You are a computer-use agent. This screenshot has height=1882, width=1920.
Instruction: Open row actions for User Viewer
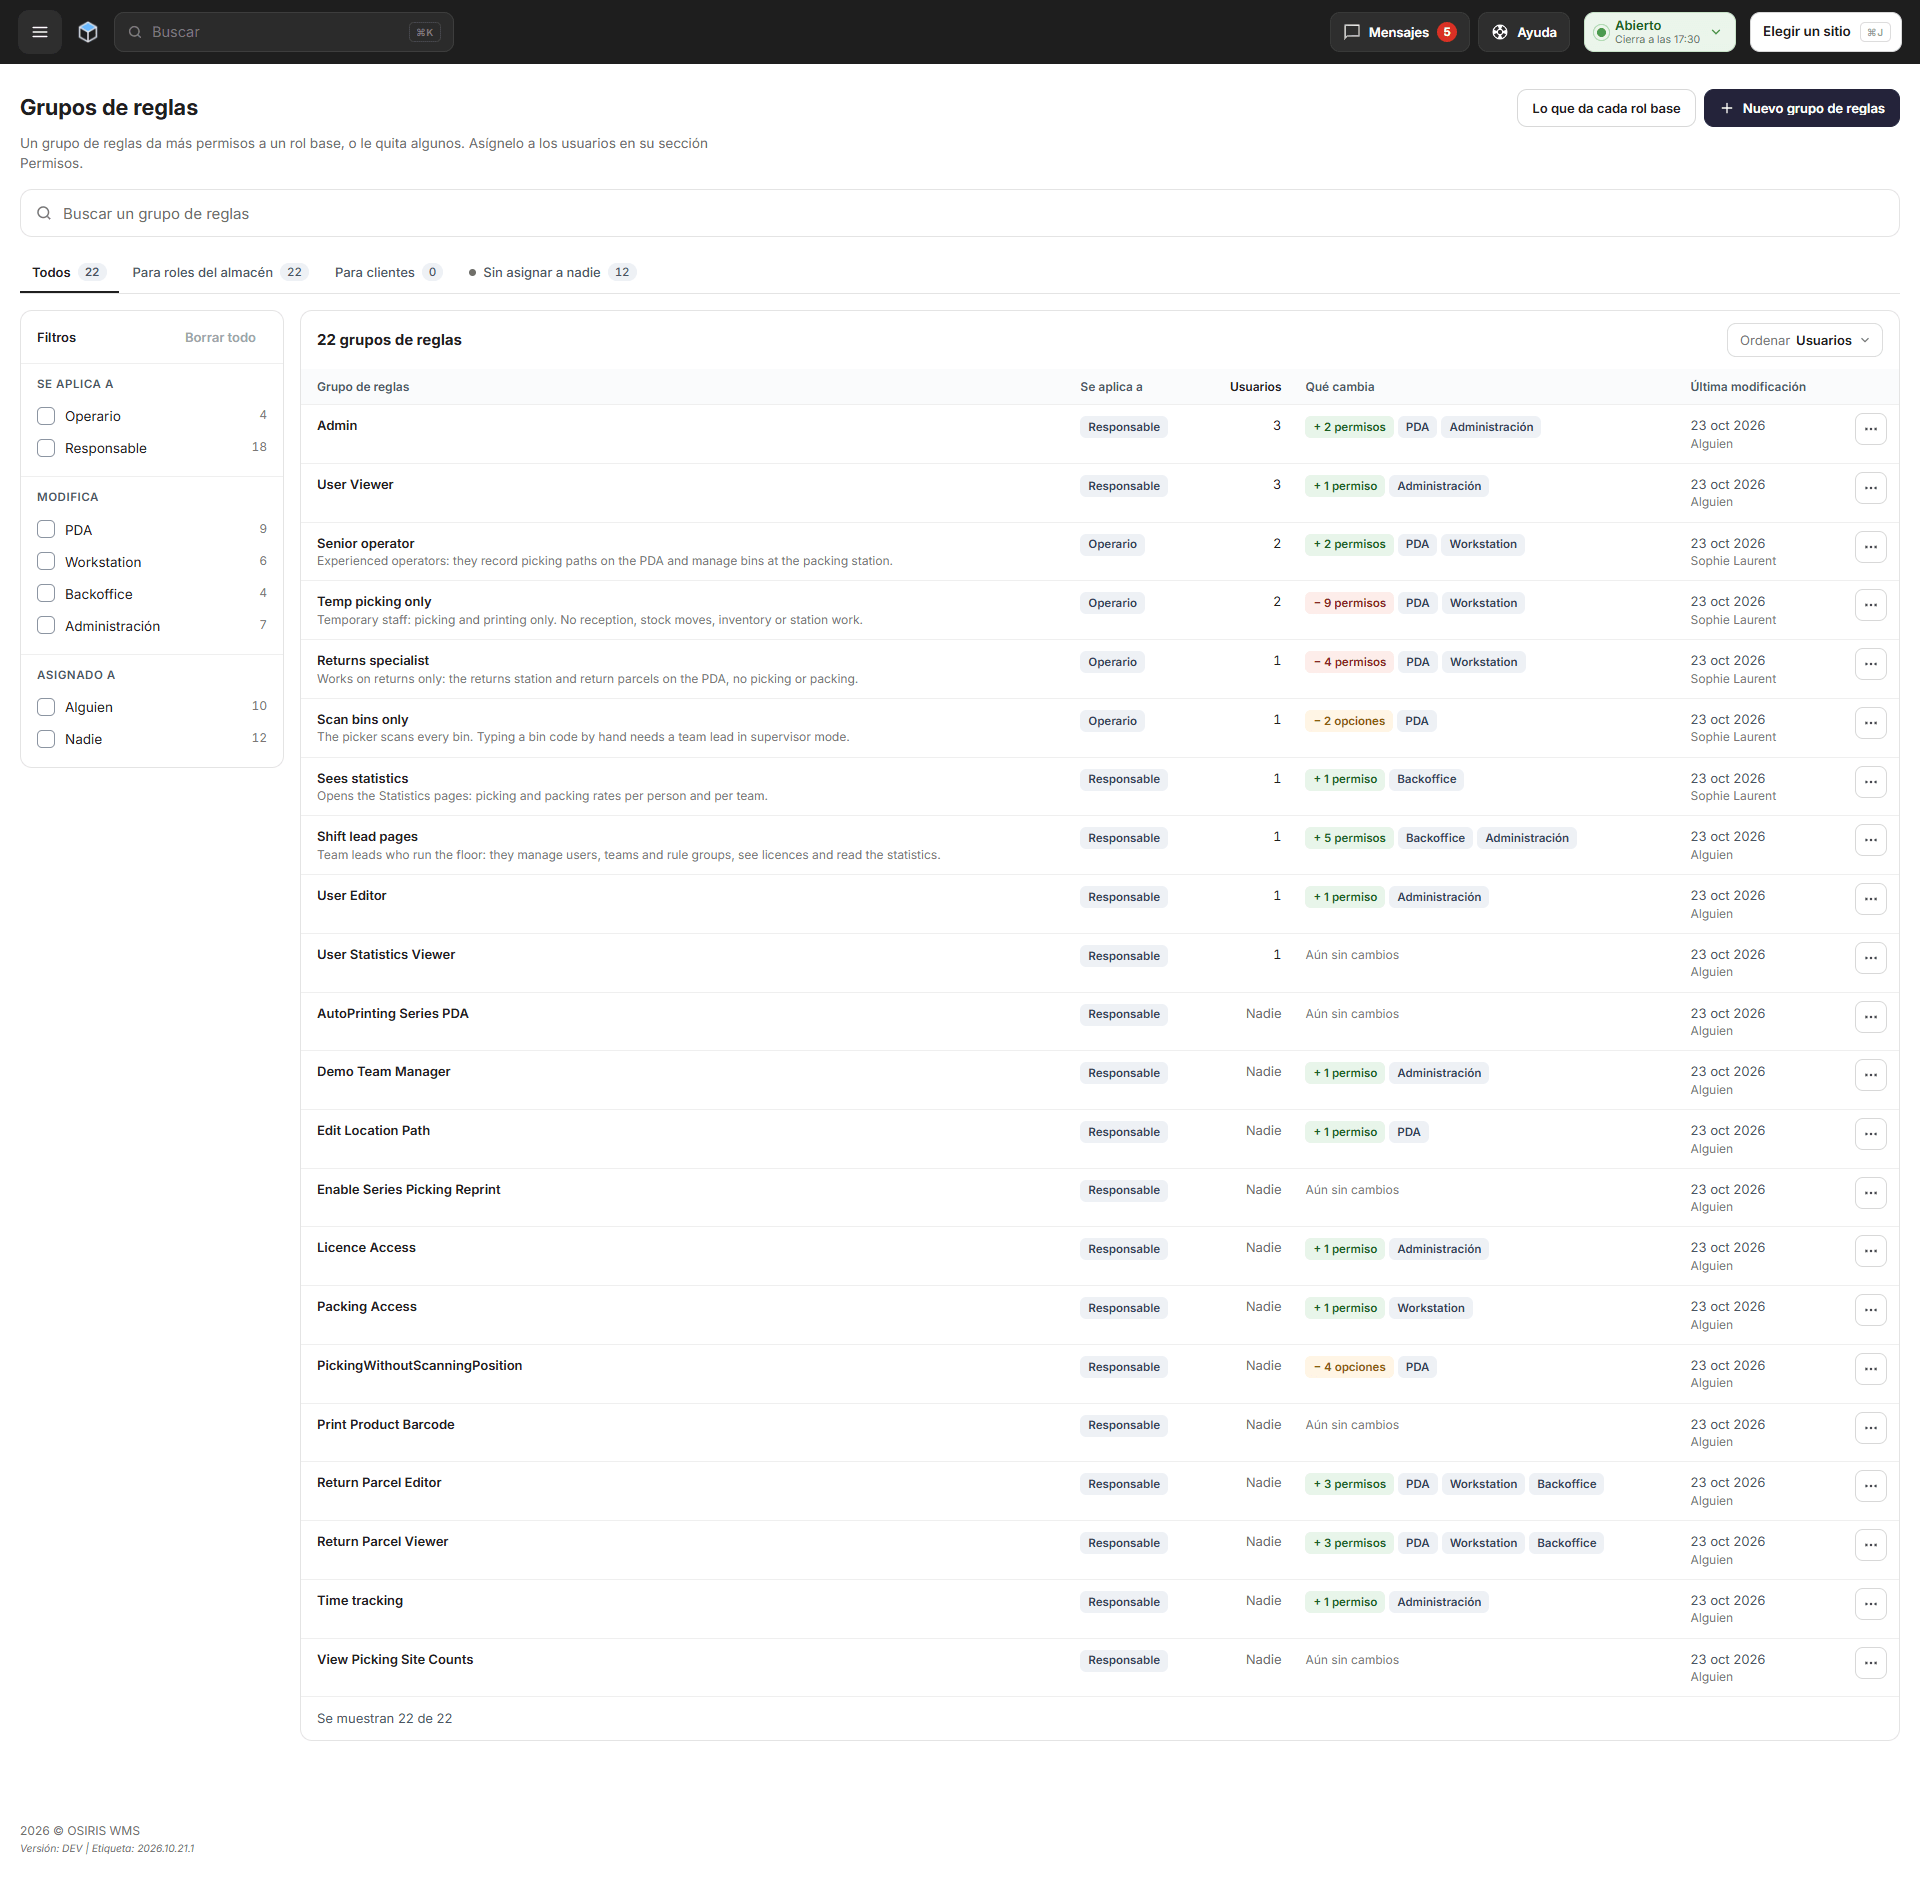tap(1870, 488)
